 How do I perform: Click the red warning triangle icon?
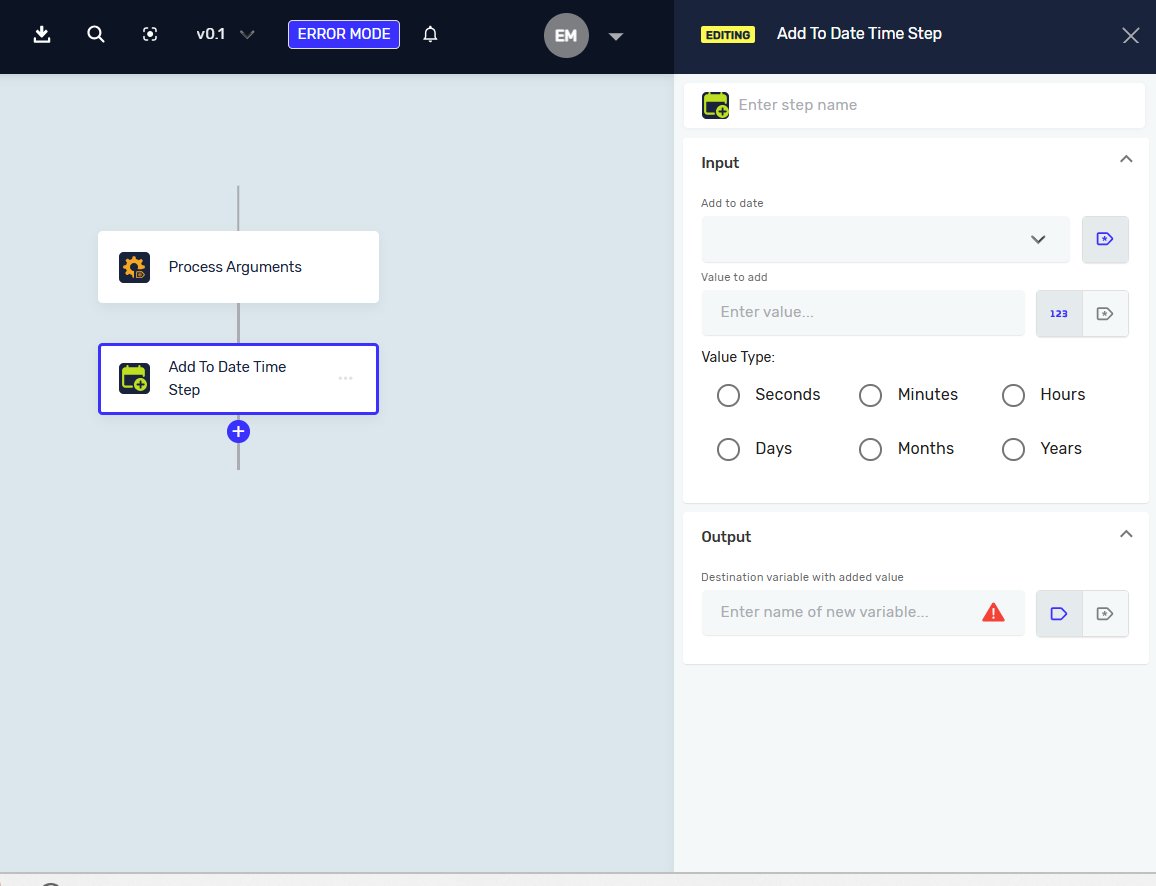[993, 613]
